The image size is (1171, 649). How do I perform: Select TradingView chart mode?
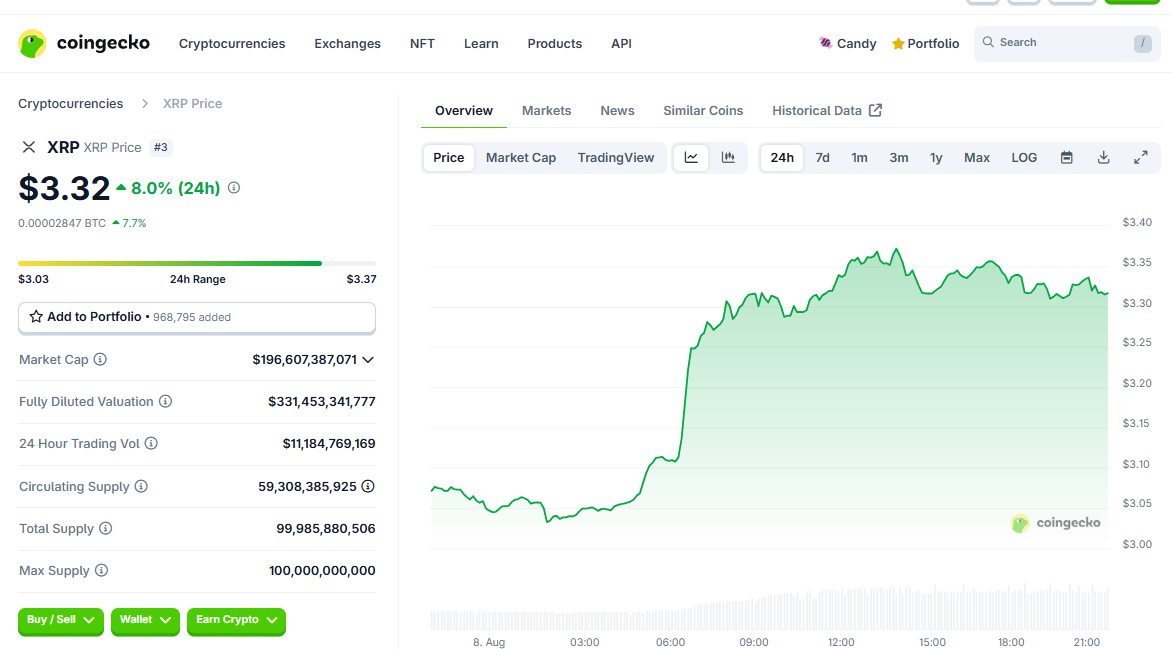tap(615, 158)
